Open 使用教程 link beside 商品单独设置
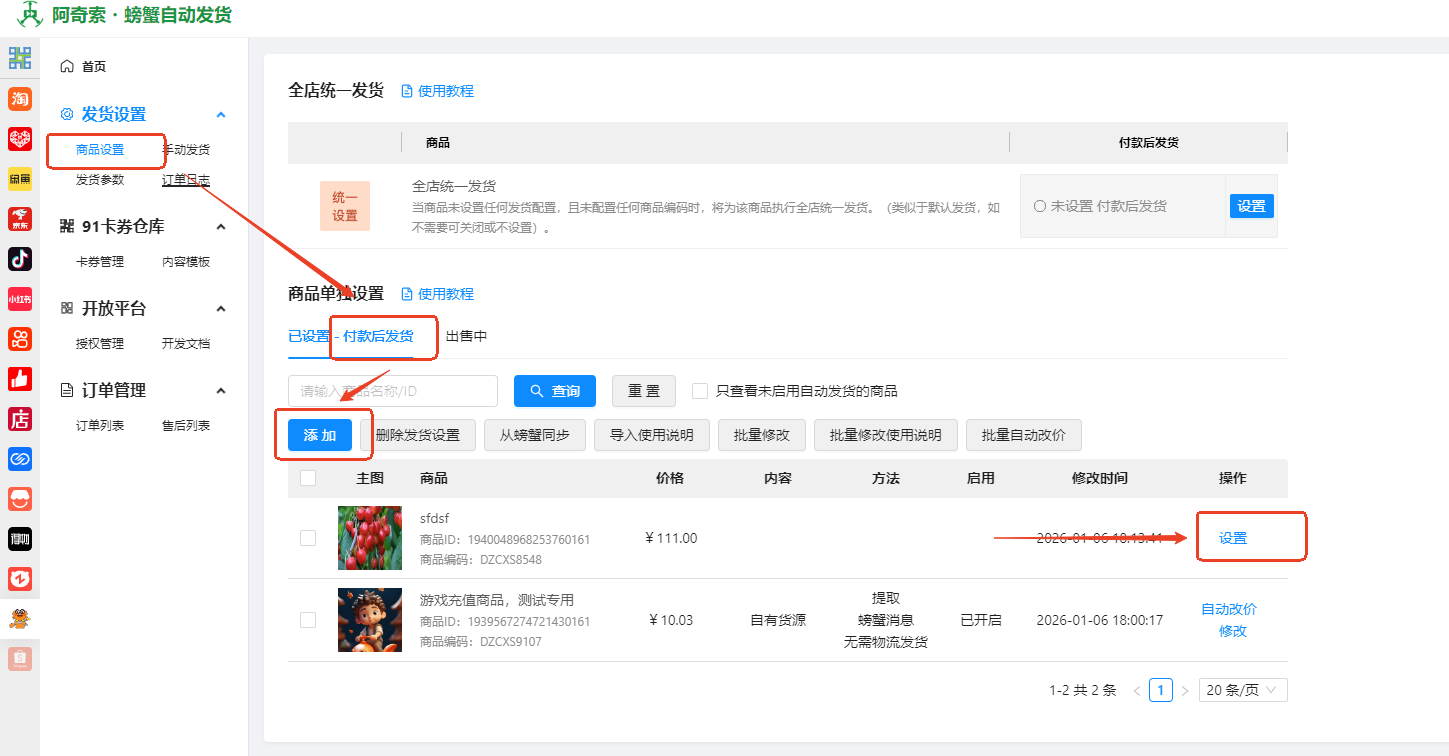Image resolution: width=1449 pixels, height=756 pixels. tap(438, 294)
